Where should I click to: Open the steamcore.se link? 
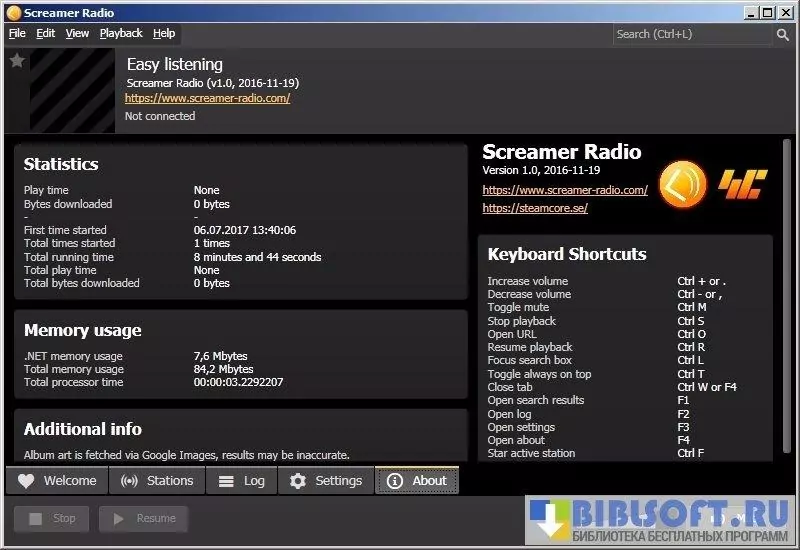pyautogui.click(x=535, y=208)
